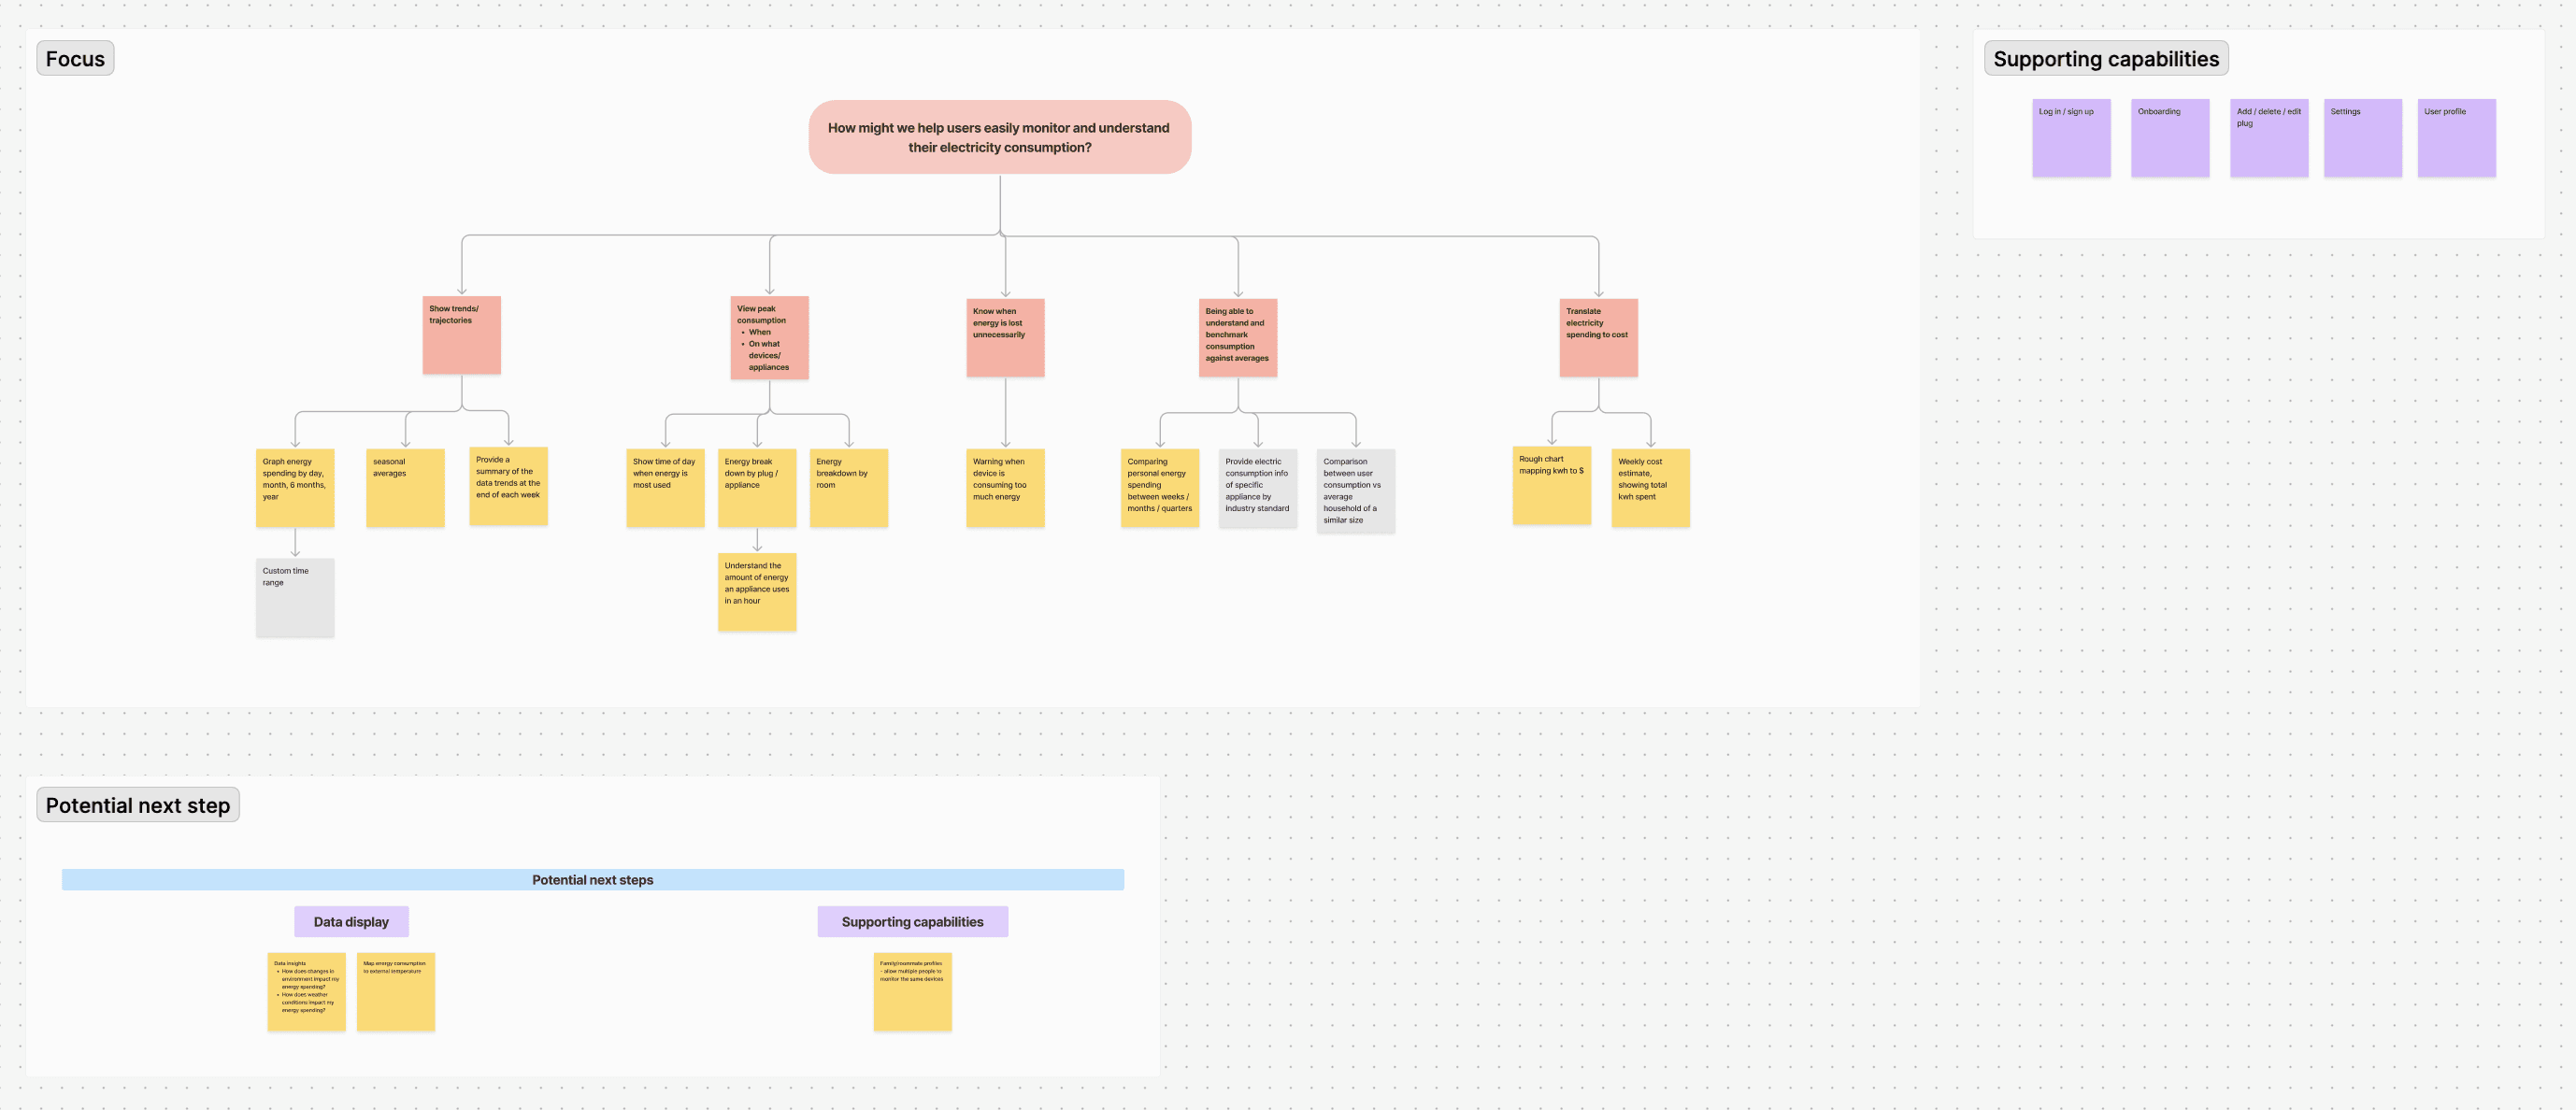
Task: Click the 'Comparing personal energy spending' sticky
Action: click(1159, 488)
